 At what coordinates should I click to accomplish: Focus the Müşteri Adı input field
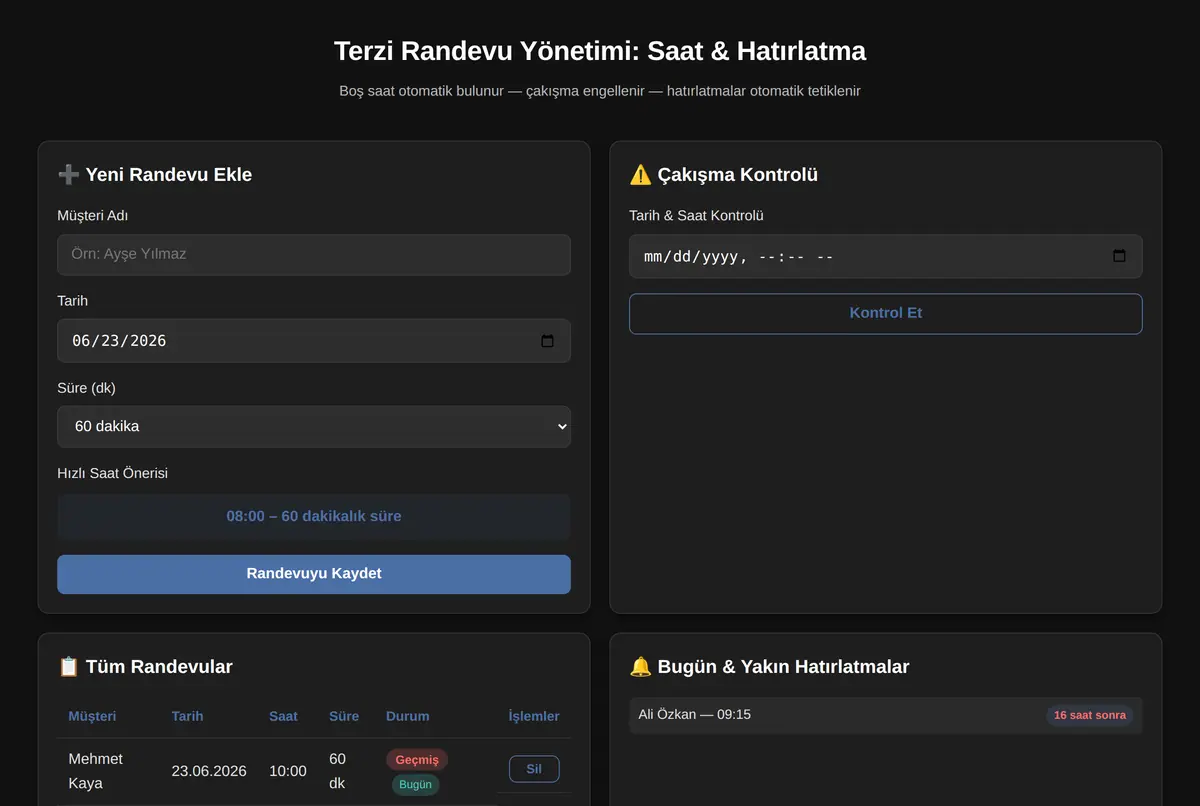(x=314, y=254)
